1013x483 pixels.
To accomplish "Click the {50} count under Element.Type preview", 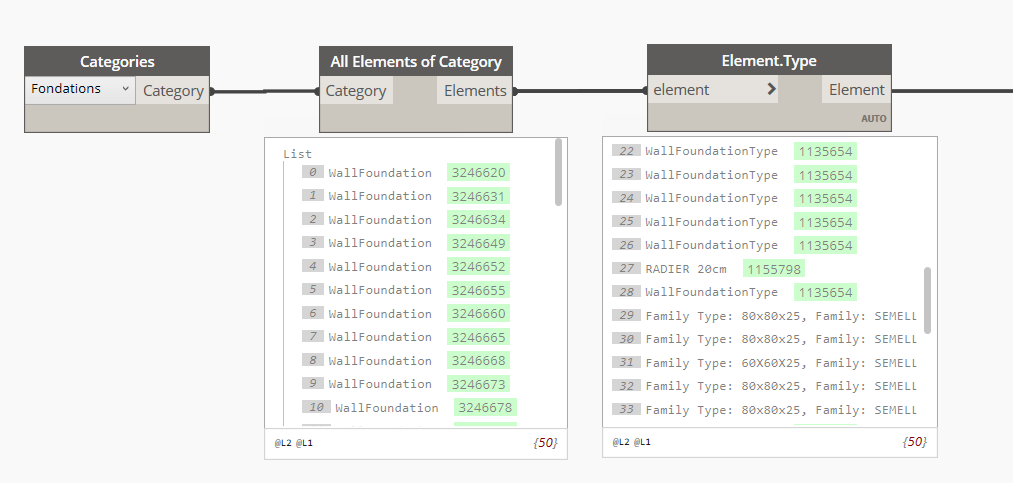I will click(914, 441).
